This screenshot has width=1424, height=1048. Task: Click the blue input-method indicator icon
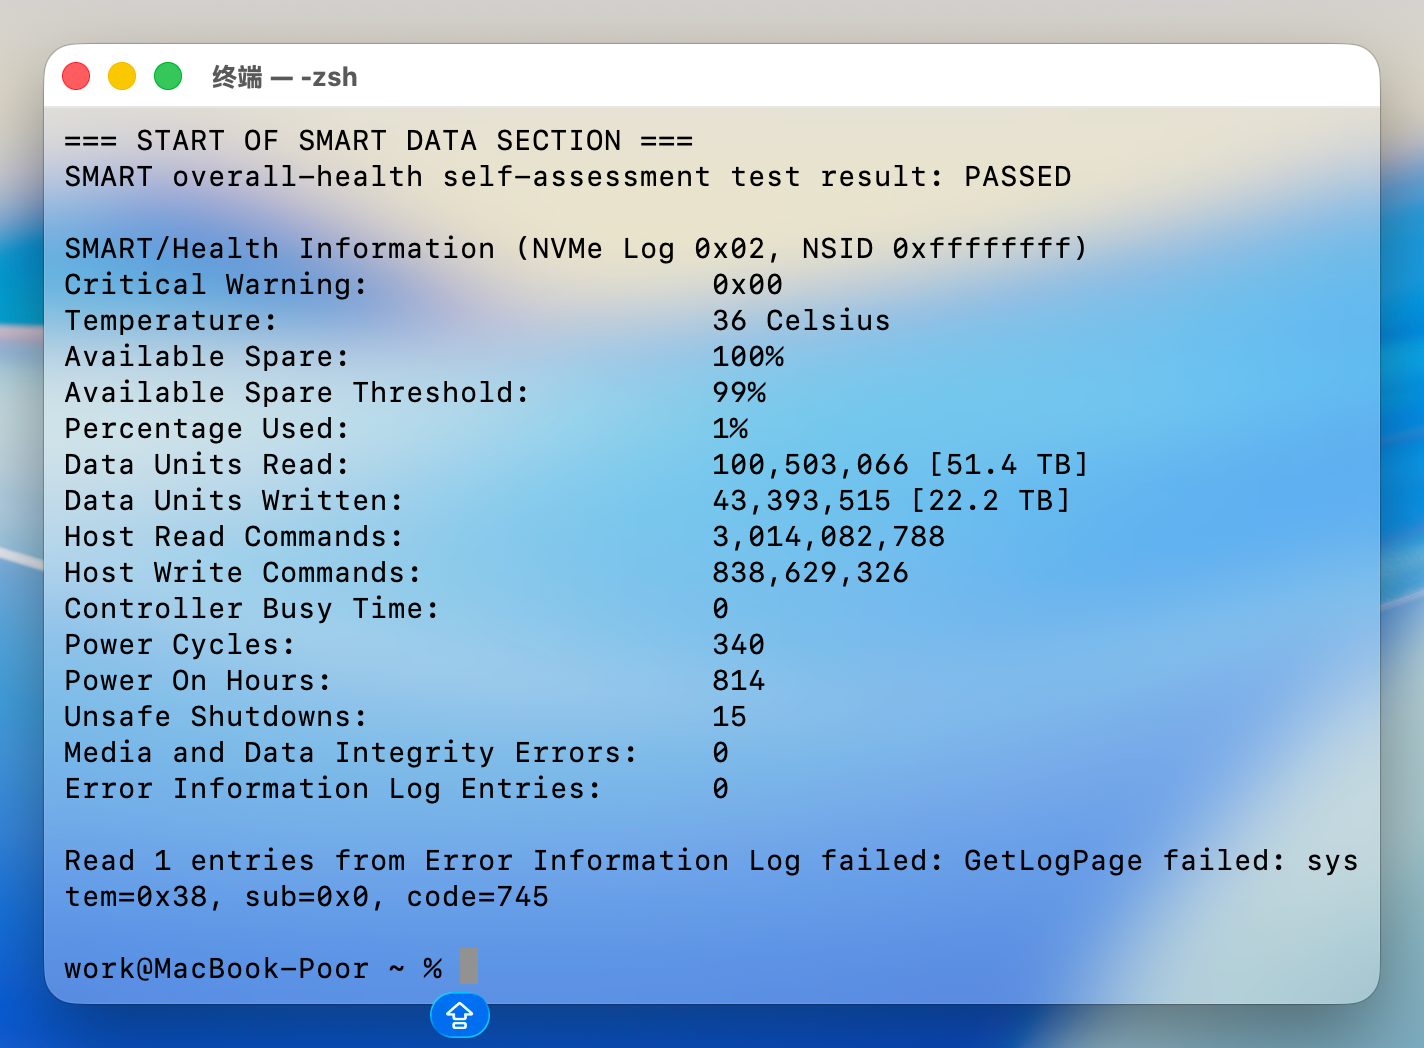pos(459,1015)
